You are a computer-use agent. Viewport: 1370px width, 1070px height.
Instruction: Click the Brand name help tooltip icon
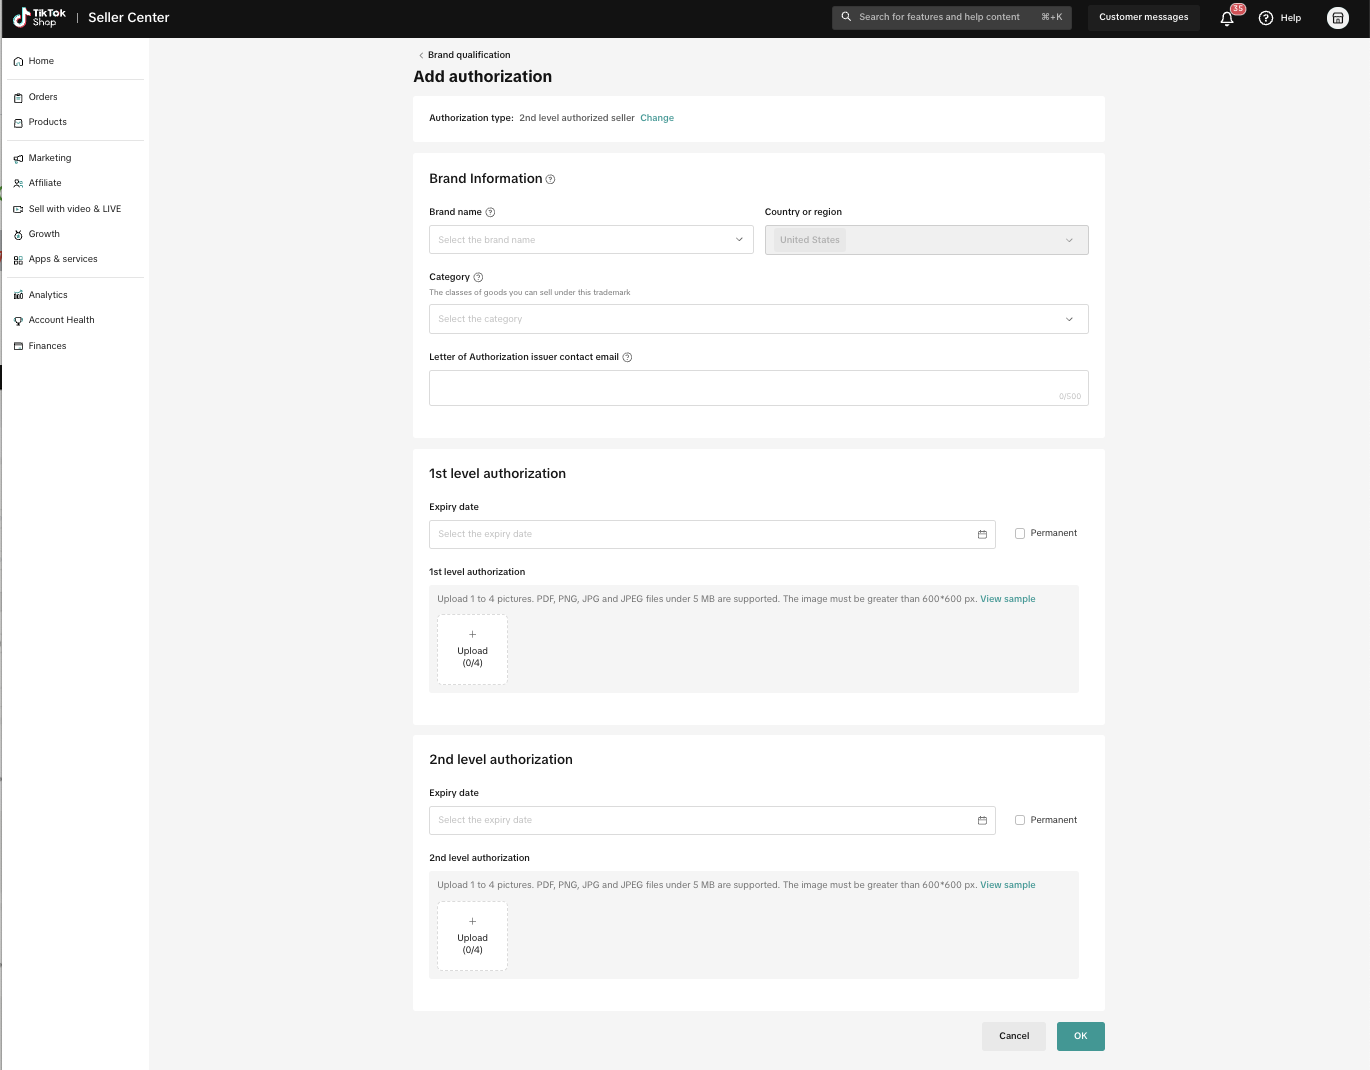(x=490, y=212)
